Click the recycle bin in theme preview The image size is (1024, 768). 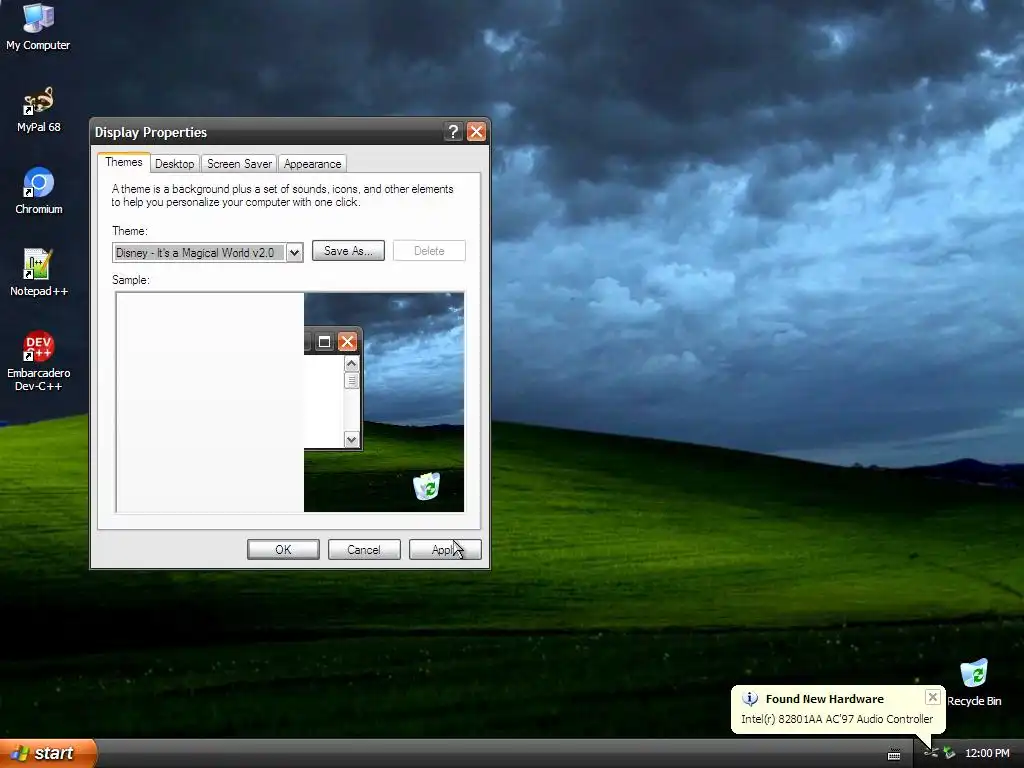[x=427, y=486]
